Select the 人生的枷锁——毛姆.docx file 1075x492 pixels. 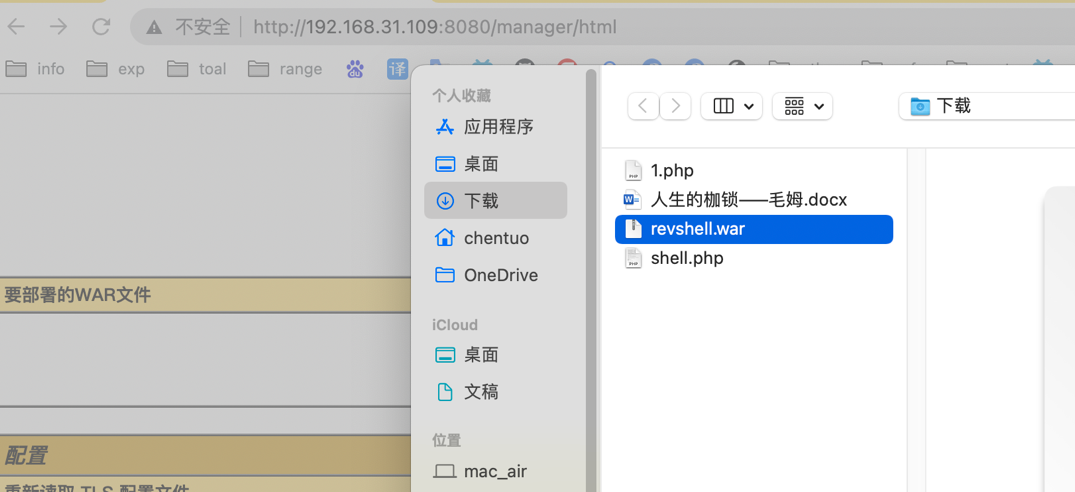tap(748, 200)
